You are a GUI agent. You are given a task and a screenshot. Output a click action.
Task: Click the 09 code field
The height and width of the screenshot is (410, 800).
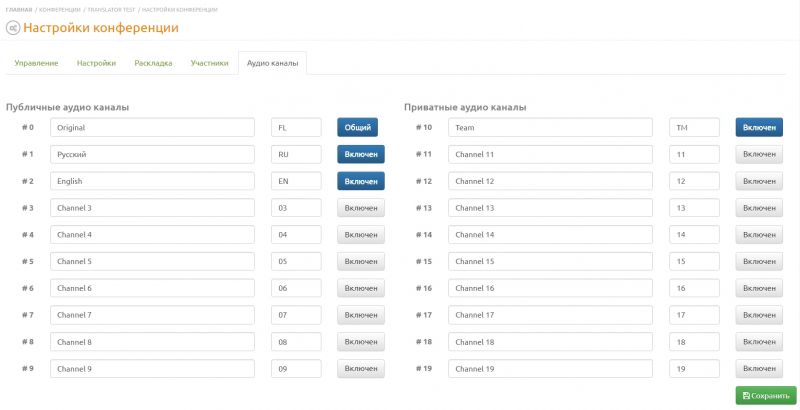pos(296,369)
